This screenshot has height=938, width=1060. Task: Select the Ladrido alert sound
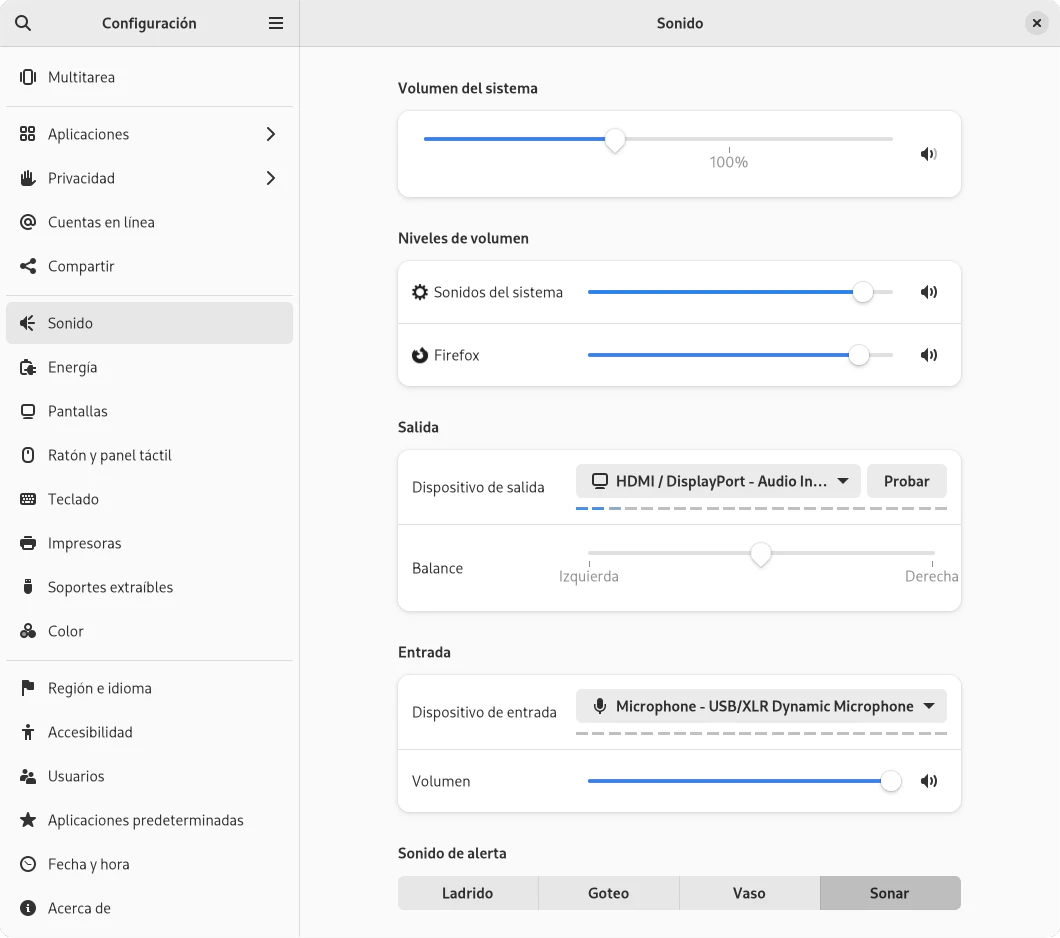point(468,893)
